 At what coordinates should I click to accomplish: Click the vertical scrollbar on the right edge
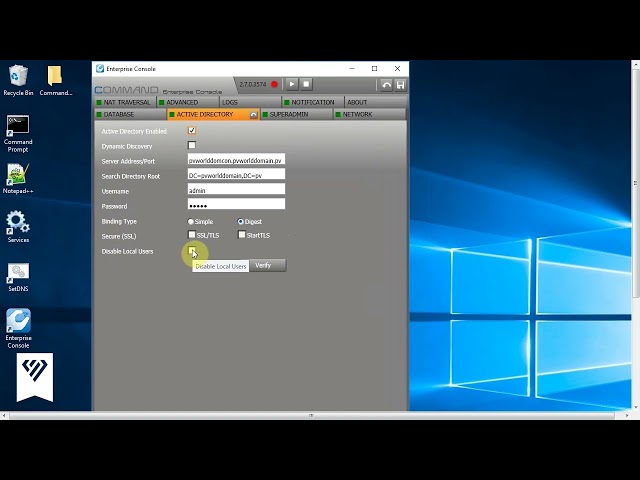pyautogui.click(x=636, y=183)
